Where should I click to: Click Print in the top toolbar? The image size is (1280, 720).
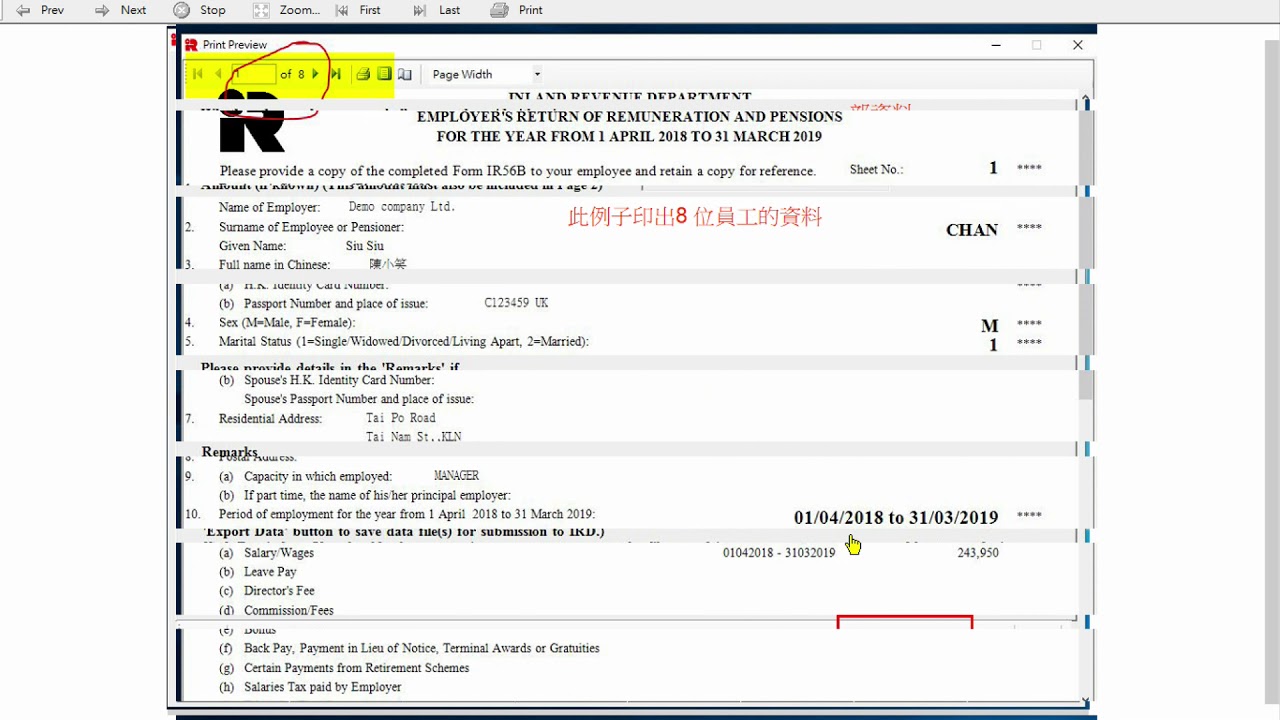[517, 10]
